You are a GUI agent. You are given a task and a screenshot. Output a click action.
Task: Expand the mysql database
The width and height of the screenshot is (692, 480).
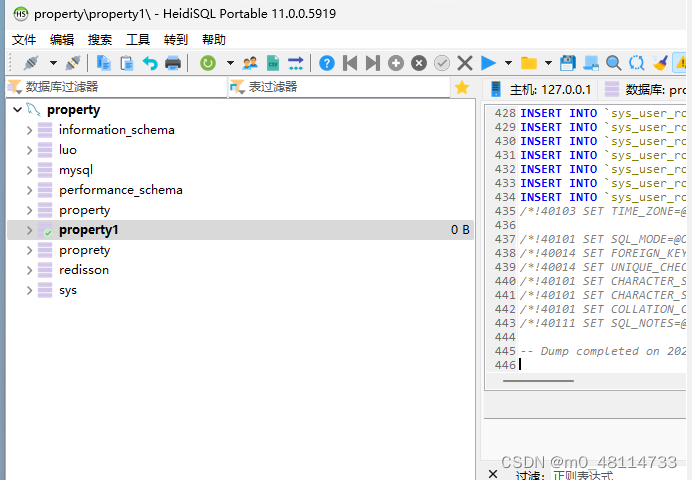29,170
